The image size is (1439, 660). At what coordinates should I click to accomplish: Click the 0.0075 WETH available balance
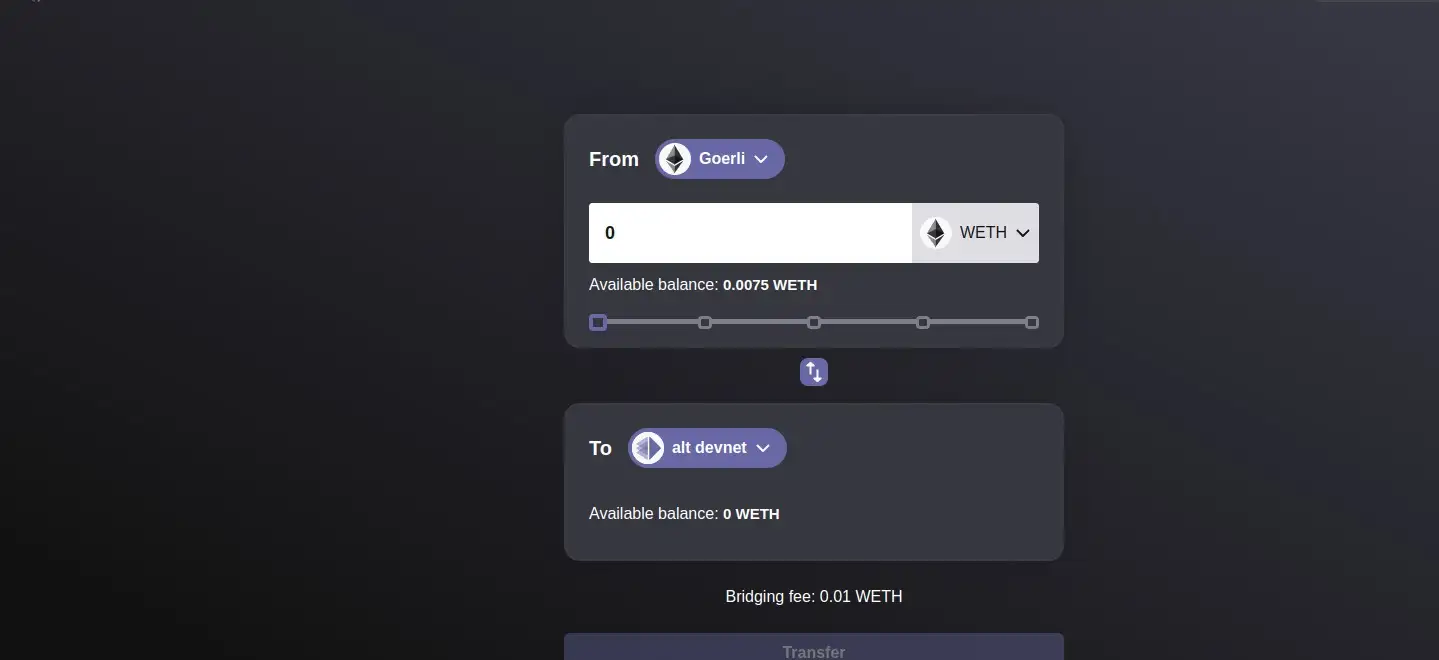769,285
